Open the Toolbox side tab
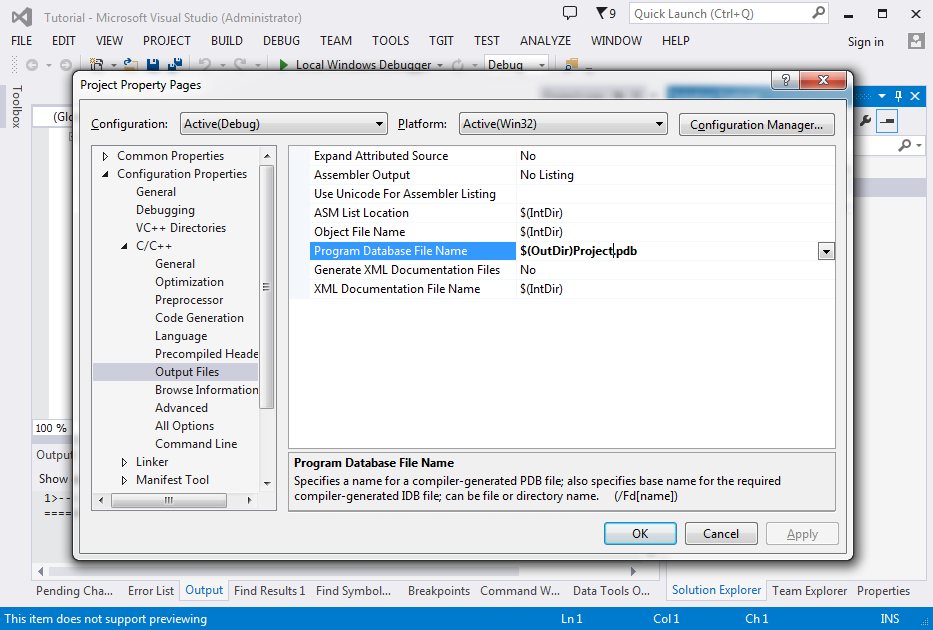 [17, 106]
